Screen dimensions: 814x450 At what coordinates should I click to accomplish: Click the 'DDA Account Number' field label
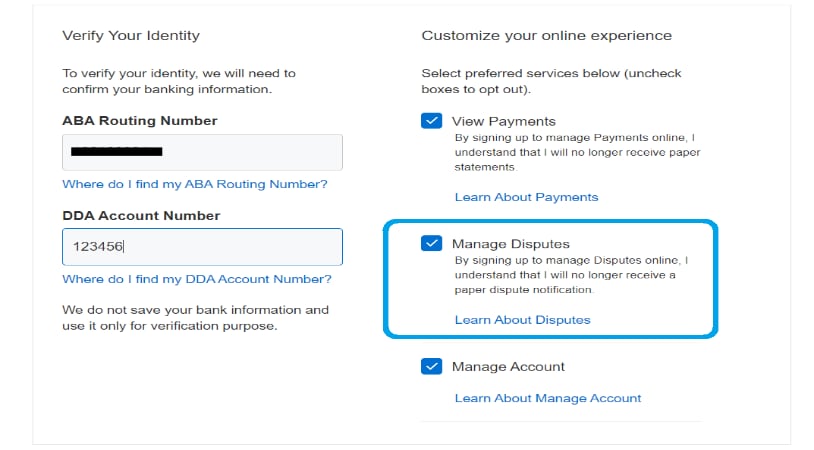(141, 216)
